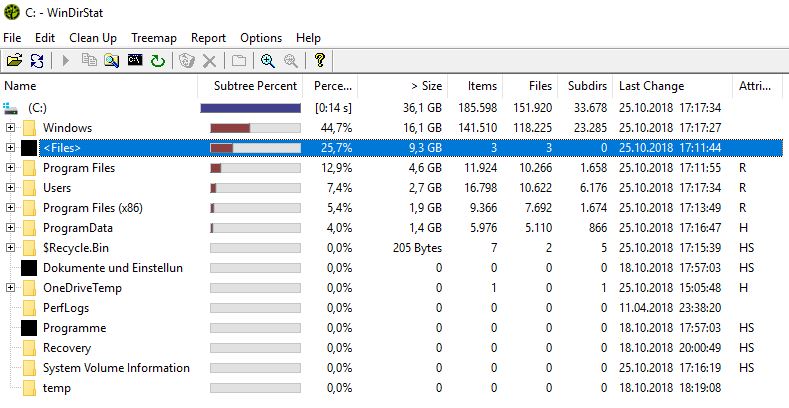Expand the Windows folder node
The height and width of the screenshot is (408, 789).
[11, 128]
